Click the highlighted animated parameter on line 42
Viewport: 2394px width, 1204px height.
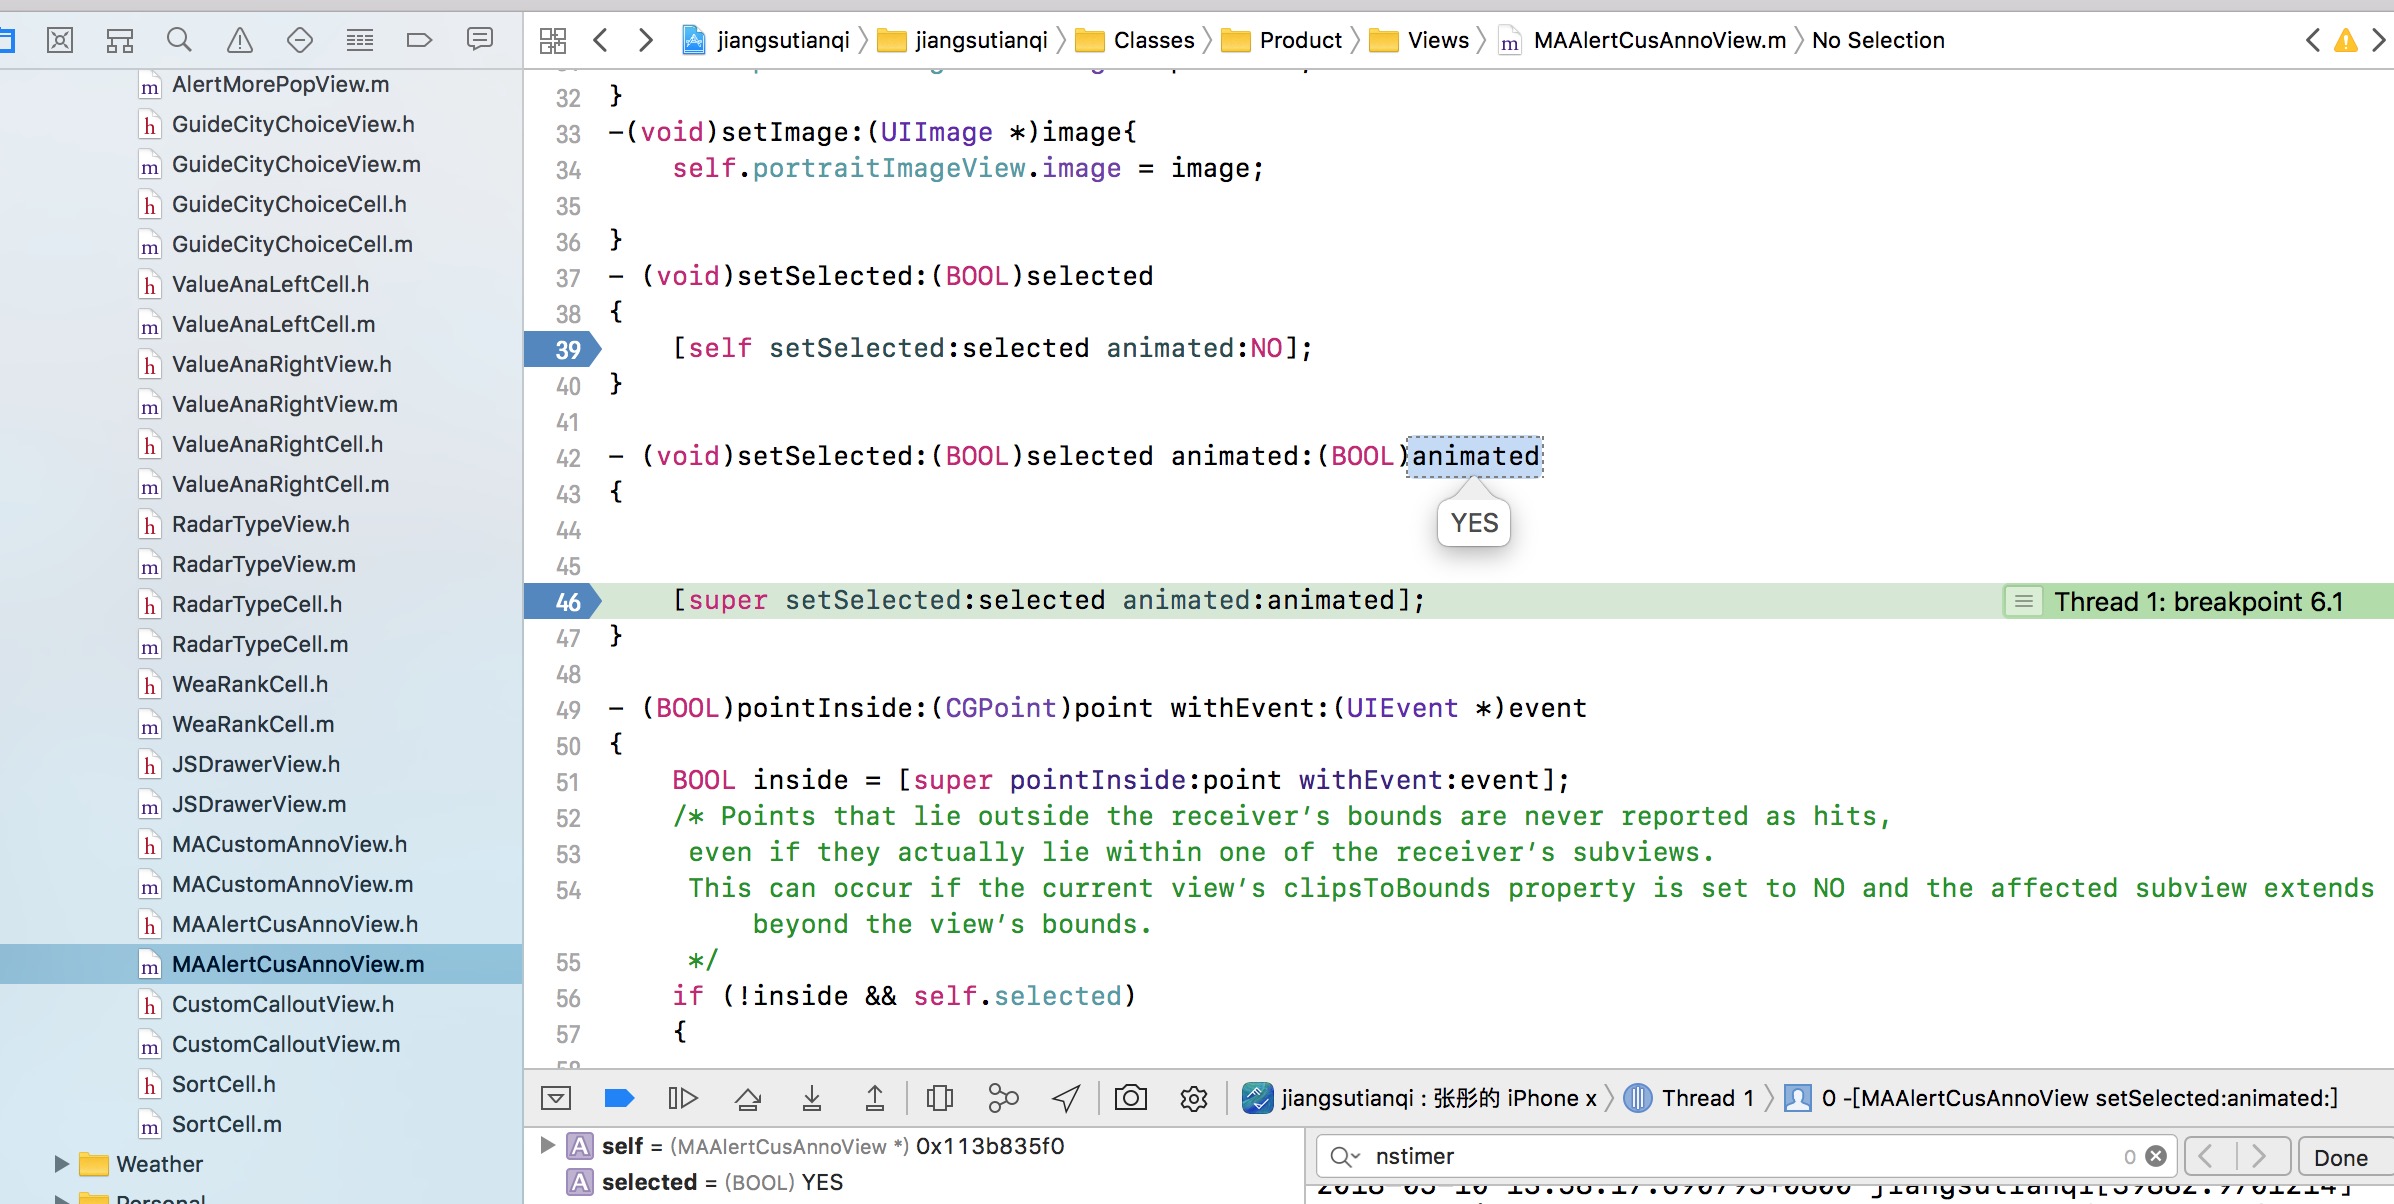pos(1475,456)
